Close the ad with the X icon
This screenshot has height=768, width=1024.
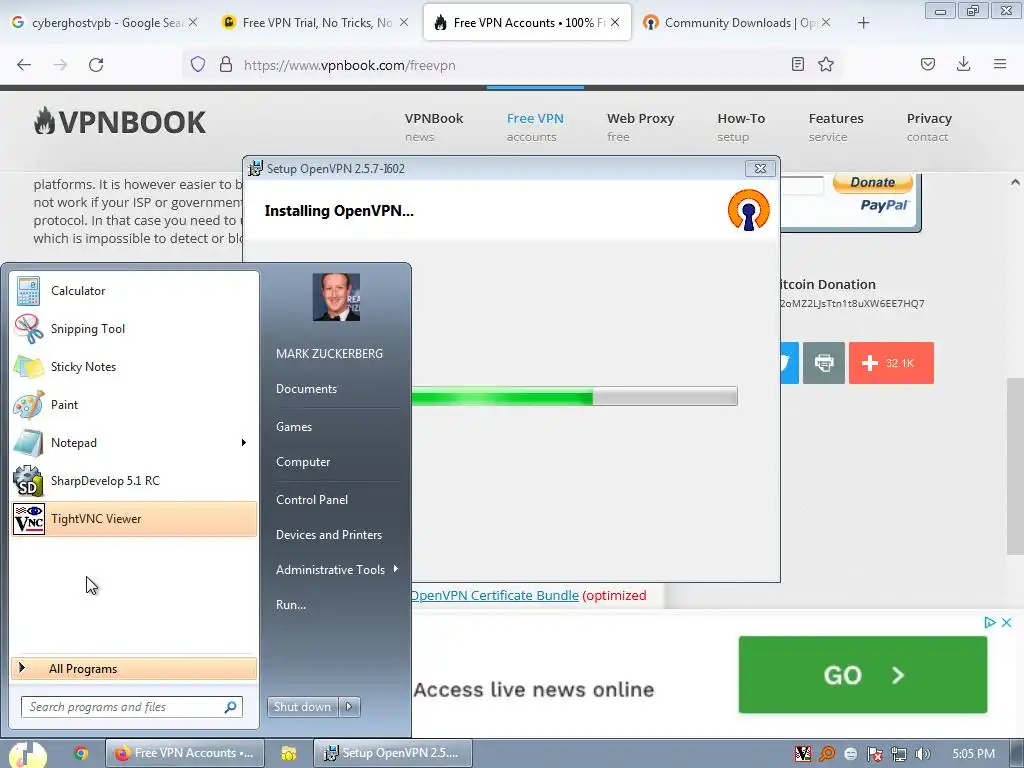[x=1006, y=622]
